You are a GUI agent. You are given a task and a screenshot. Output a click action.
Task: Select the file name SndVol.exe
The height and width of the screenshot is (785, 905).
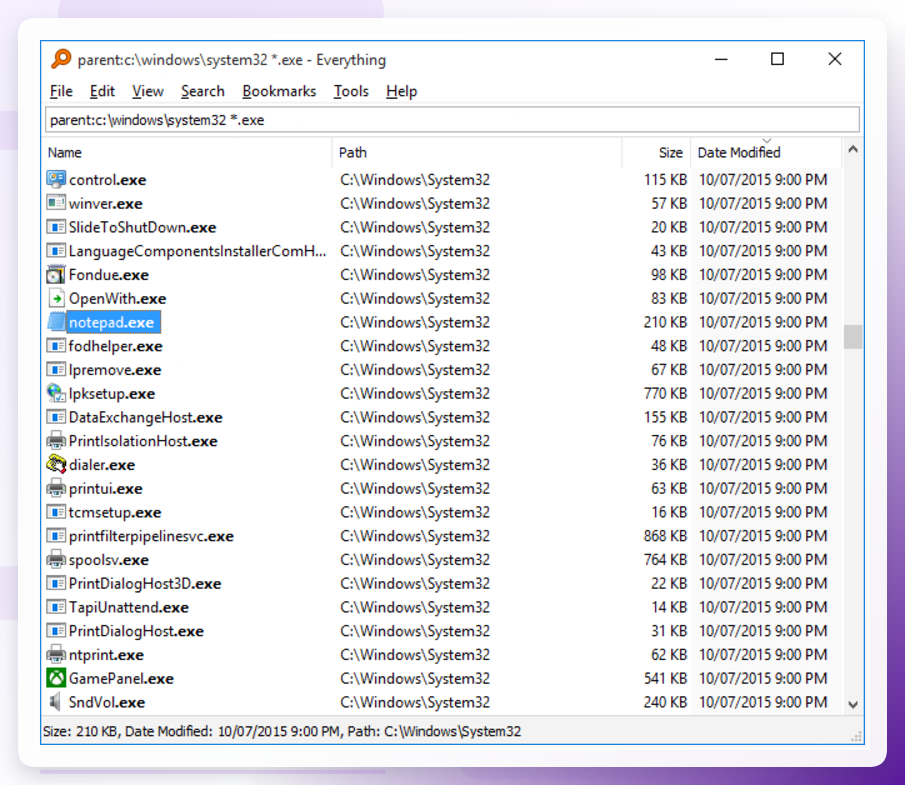click(x=107, y=702)
